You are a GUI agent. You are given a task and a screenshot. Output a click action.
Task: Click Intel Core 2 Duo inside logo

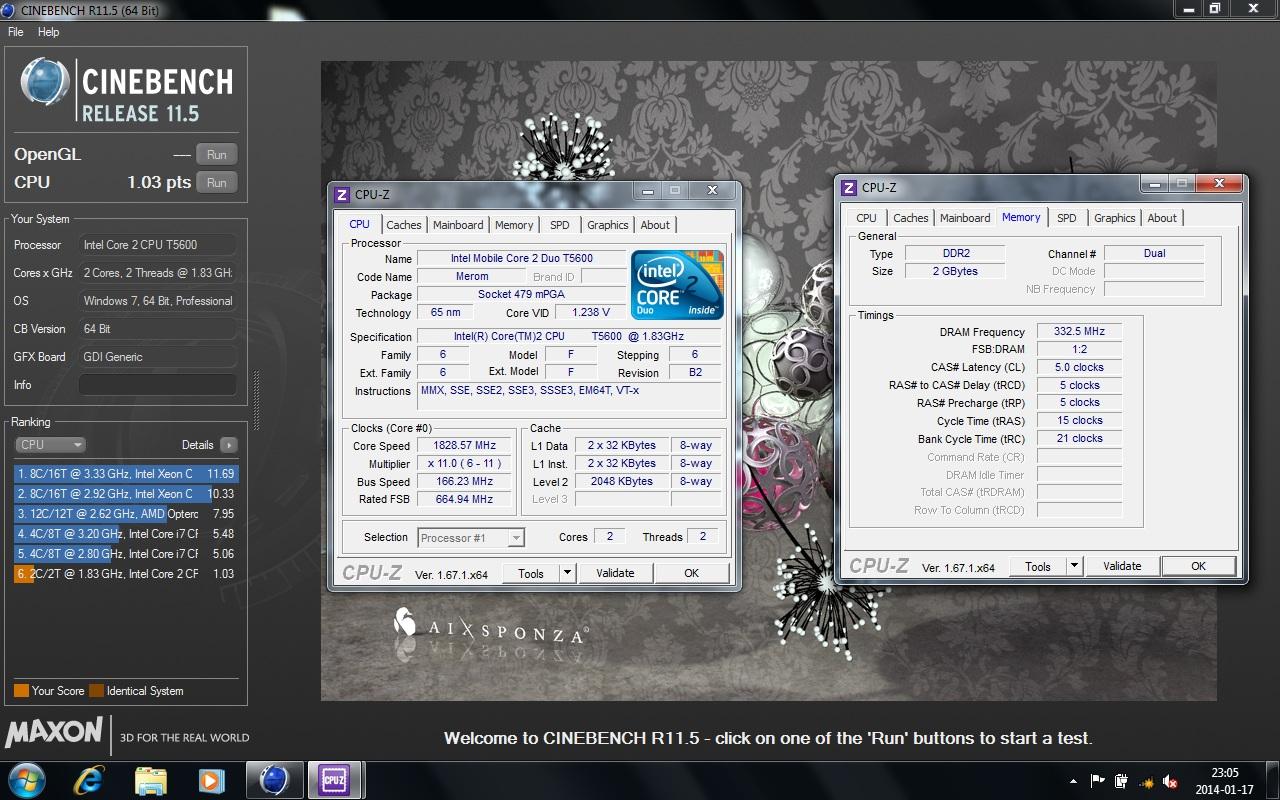pyautogui.click(x=678, y=285)
